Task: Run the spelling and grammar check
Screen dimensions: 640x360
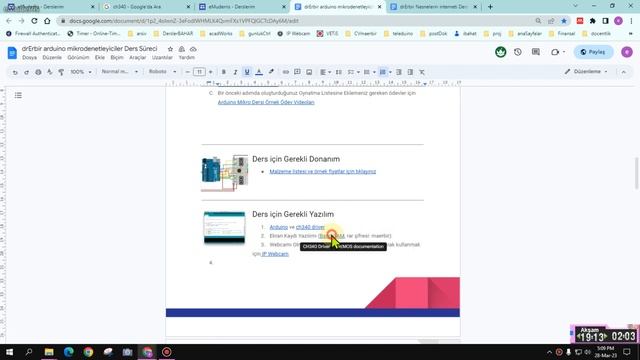Action: 49,72
